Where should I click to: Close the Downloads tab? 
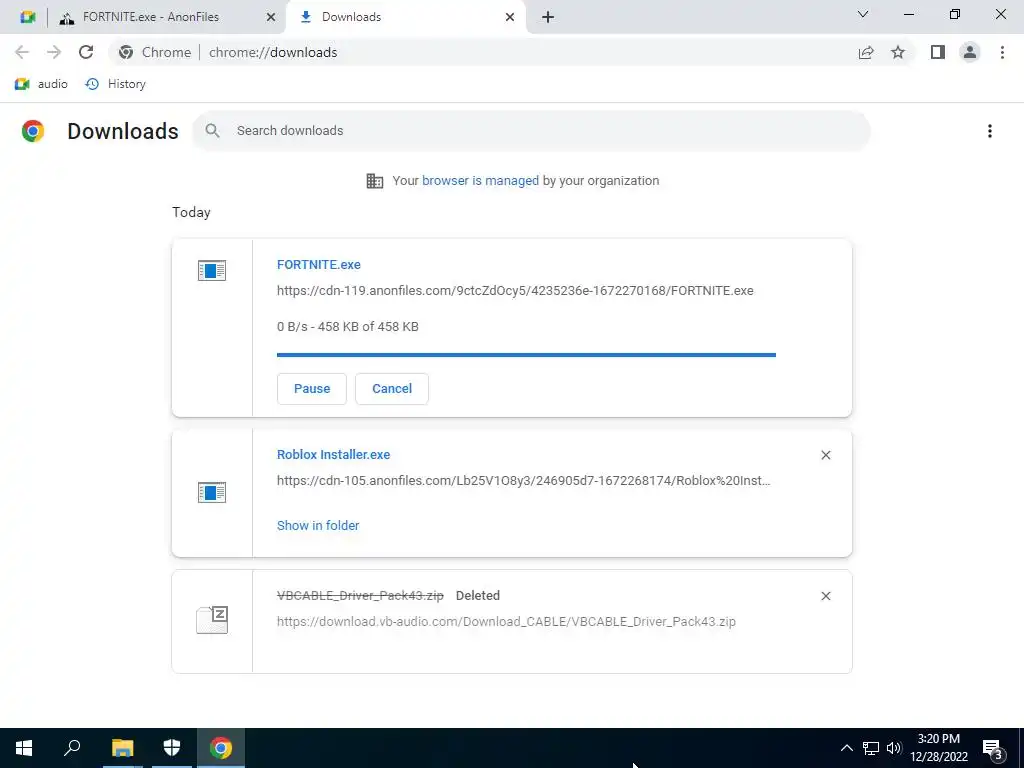(510, 18)
